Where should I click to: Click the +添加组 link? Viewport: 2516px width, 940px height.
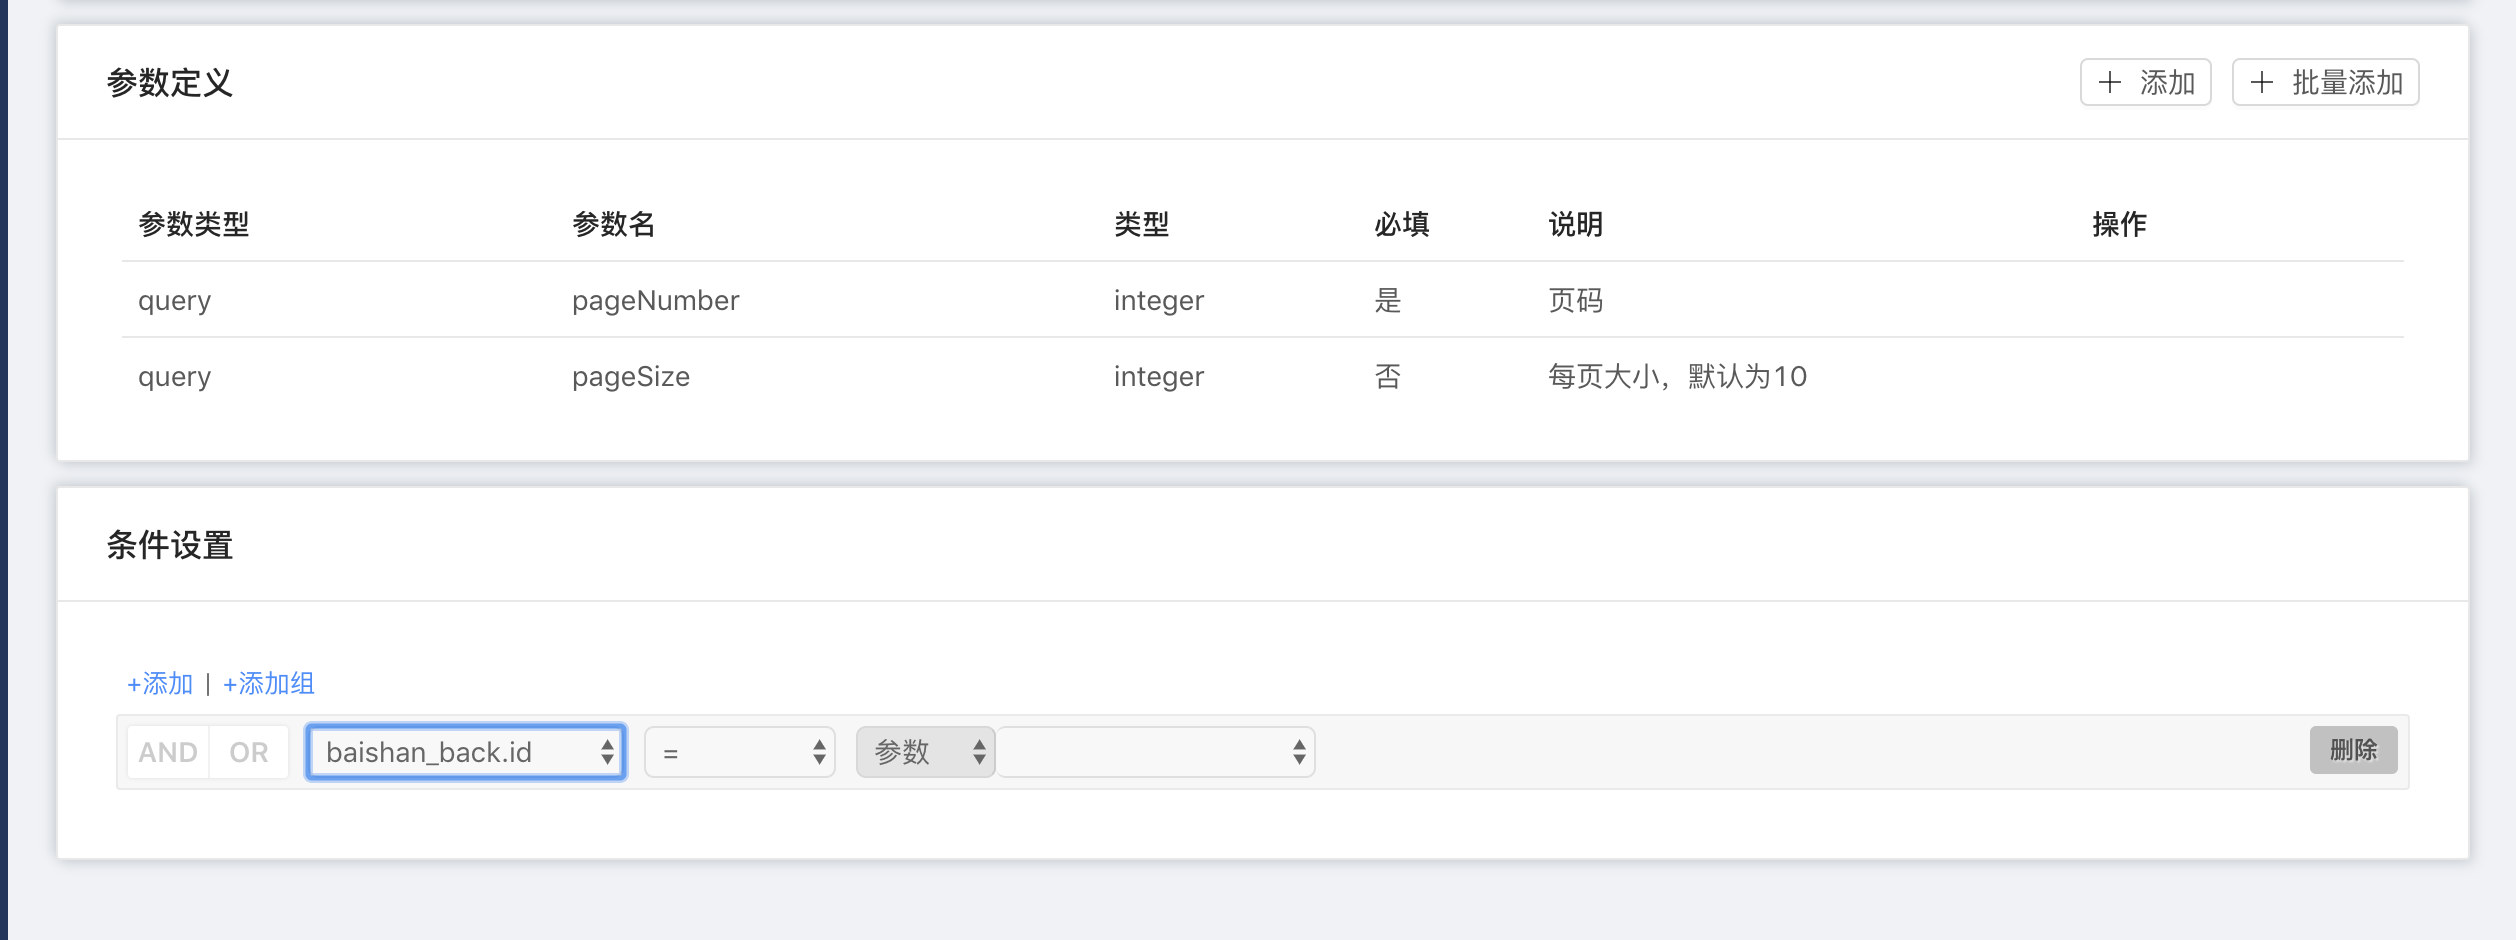click(269, 684)
